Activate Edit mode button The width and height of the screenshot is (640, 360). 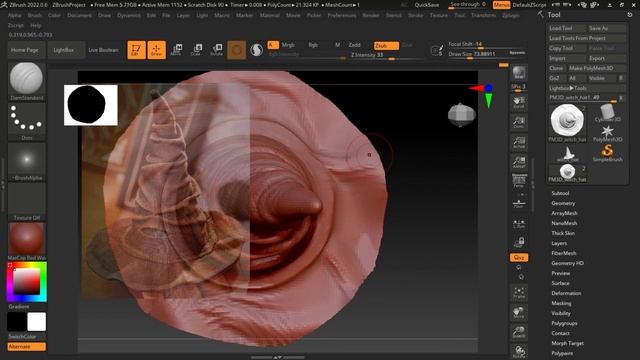click(x=136, y=50)
